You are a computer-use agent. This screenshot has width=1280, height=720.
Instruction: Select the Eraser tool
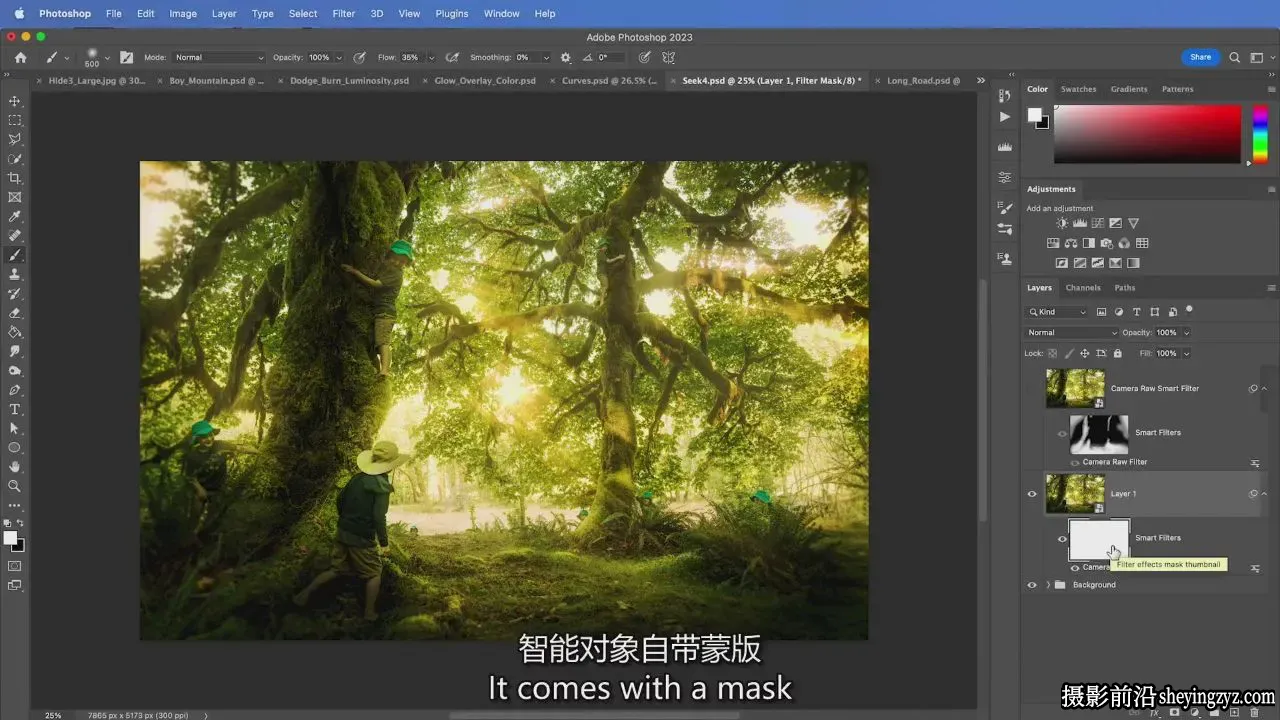point(15,313)
